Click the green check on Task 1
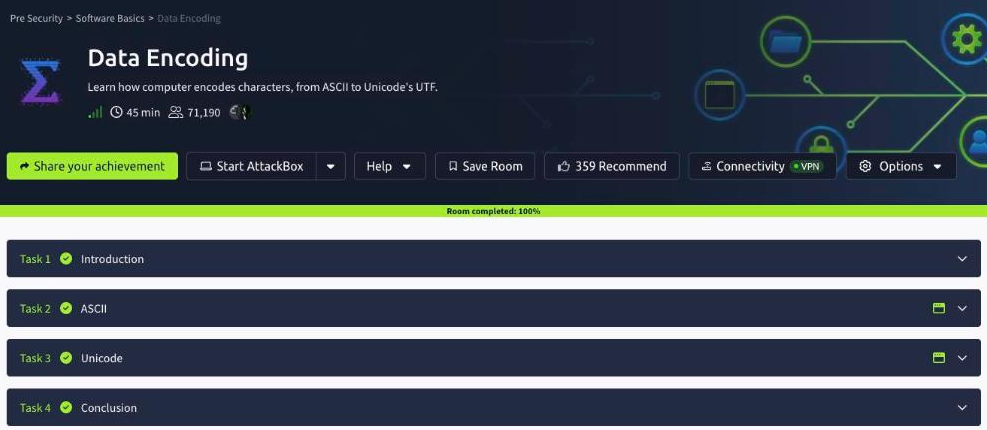Screen dimensions: 987x430 pyautogui.click(x=66, y=259)
